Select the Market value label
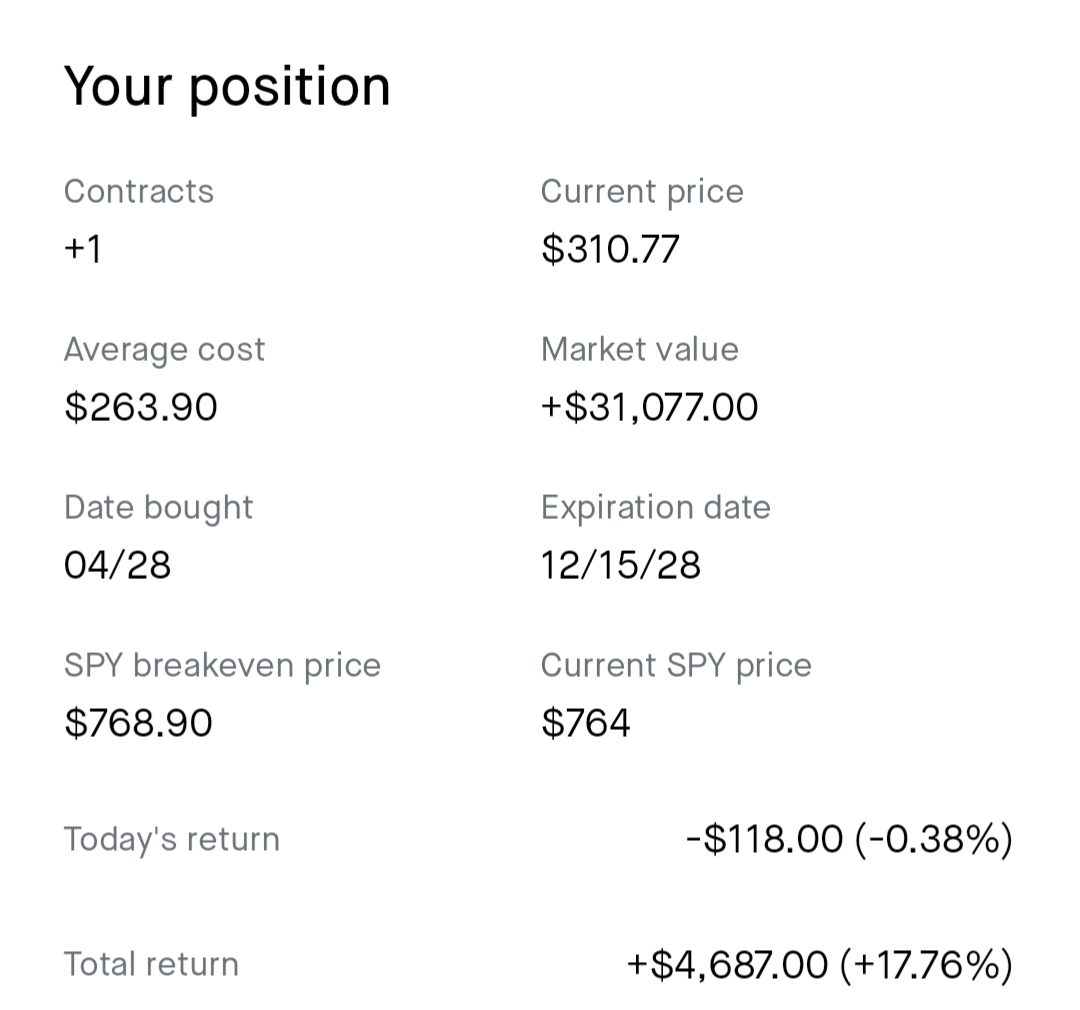This screenshot has height=1010, width=1080. pyautogui.click(x=639, y=349)
